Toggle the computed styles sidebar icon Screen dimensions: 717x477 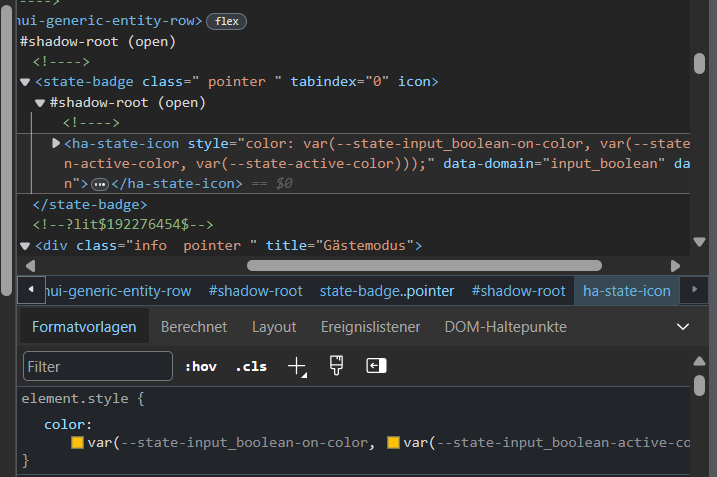375,366
